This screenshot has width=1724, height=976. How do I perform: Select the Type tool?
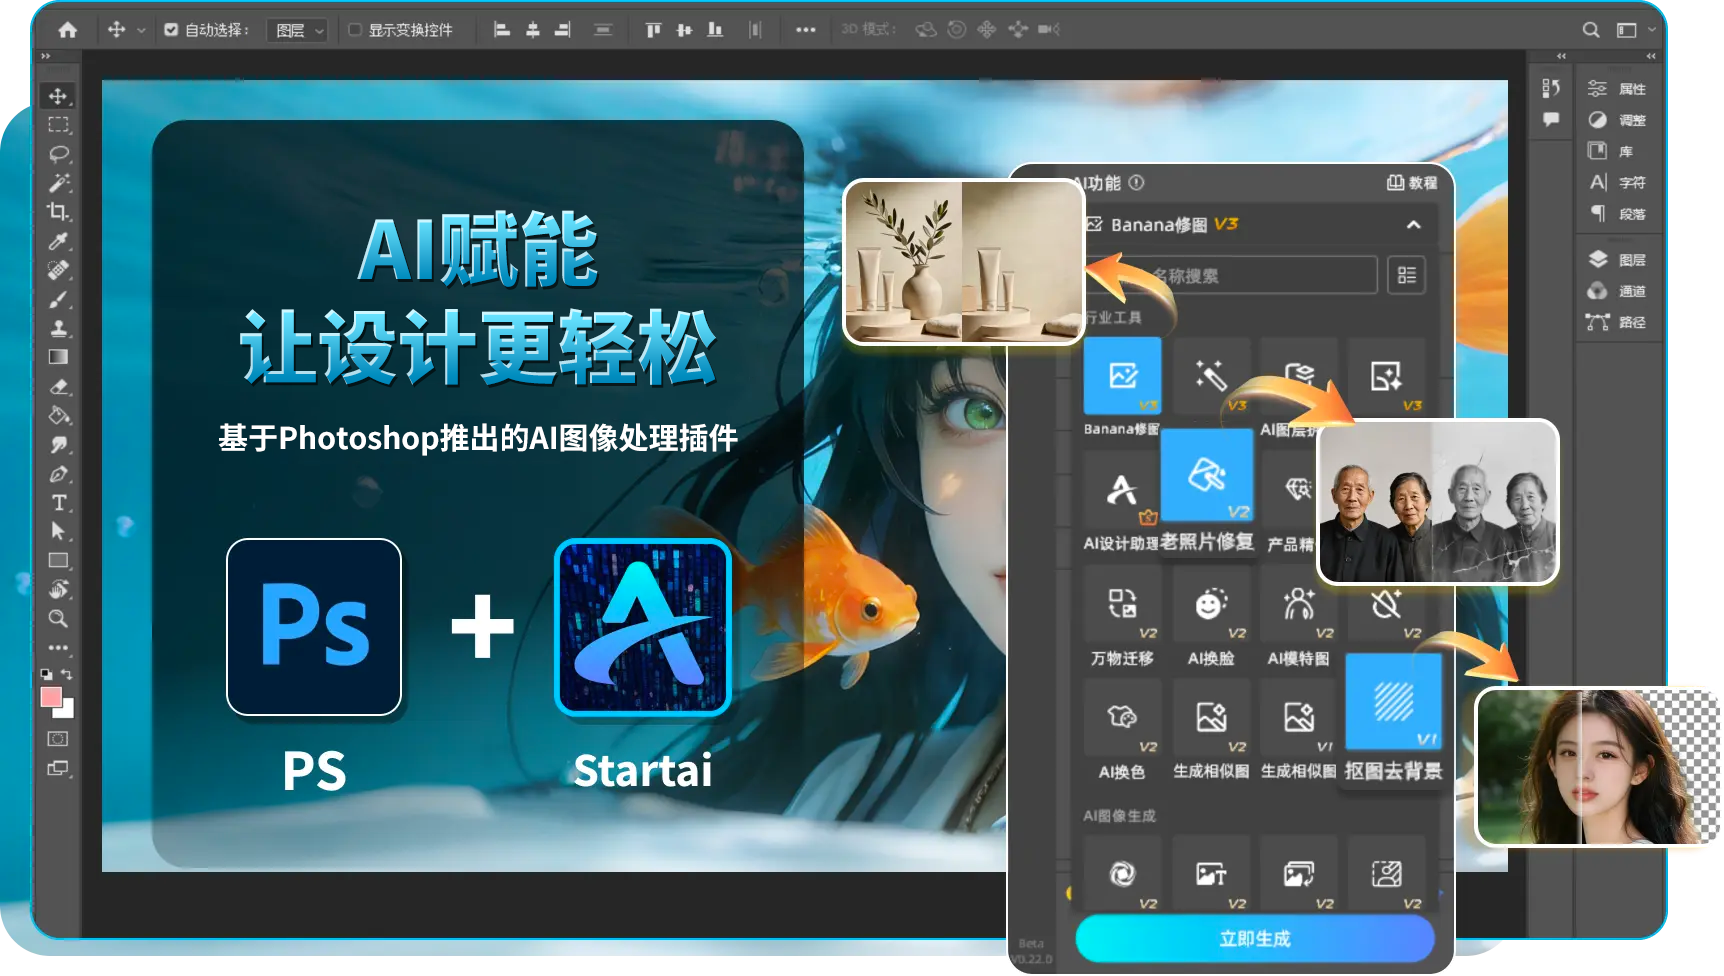tap(59, 503)
